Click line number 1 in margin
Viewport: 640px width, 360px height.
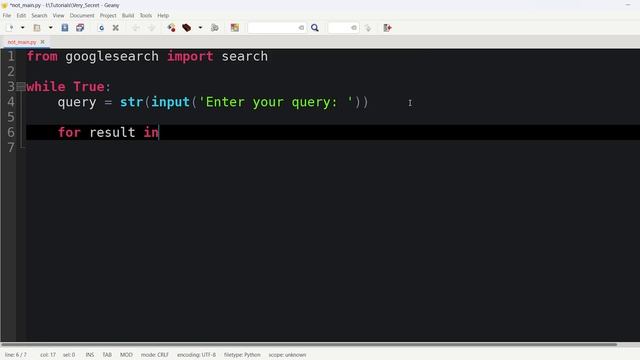(x=11, y=56)
